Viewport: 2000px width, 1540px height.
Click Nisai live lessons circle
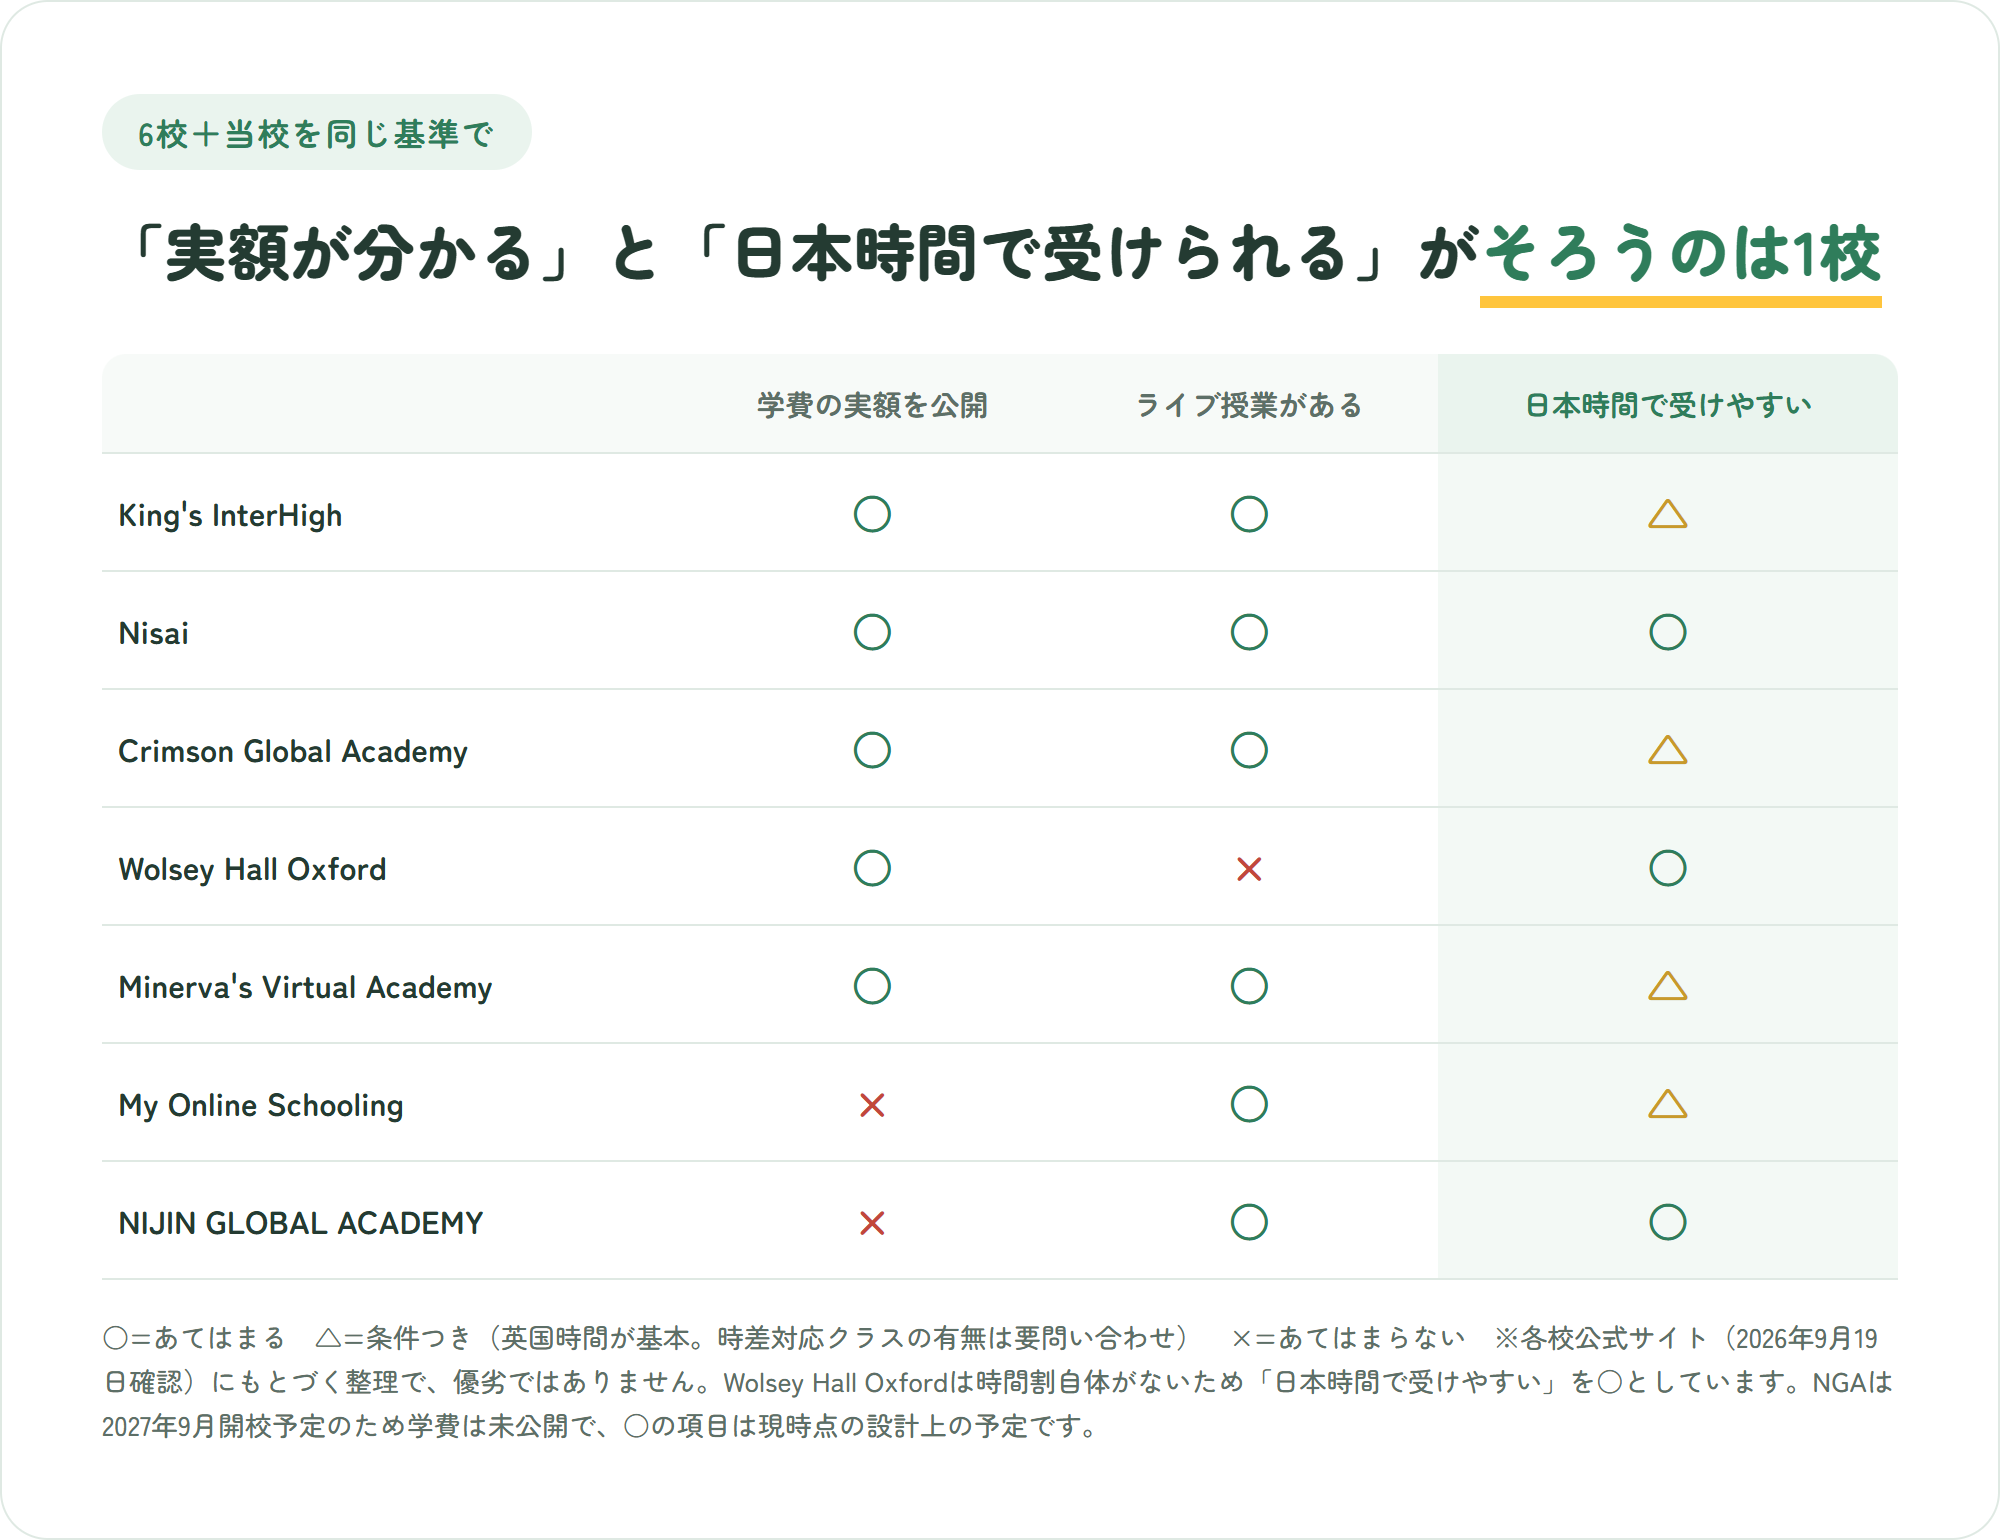pyautogui.click(x=1249, y=632)
